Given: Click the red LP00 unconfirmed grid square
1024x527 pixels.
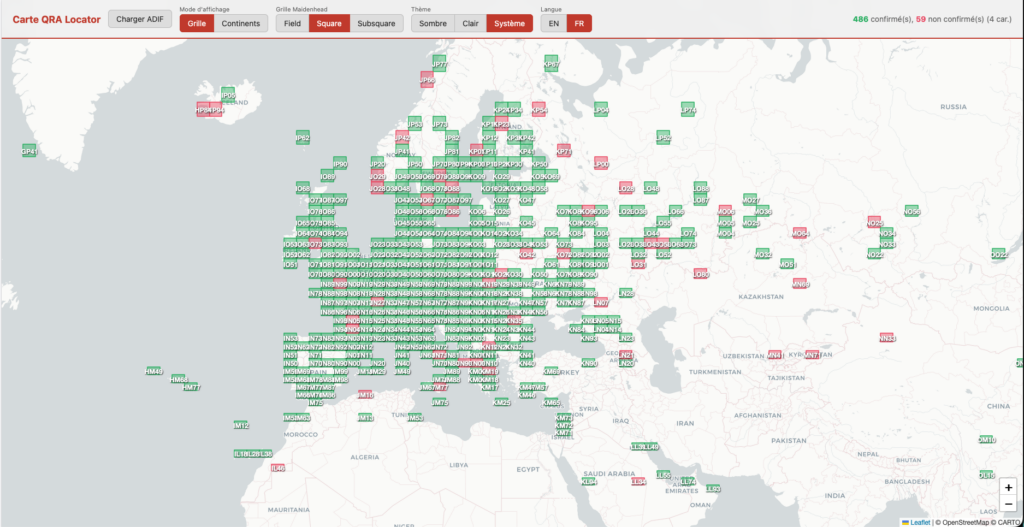Looking at the screenshot, I should (x=601, y=163).
